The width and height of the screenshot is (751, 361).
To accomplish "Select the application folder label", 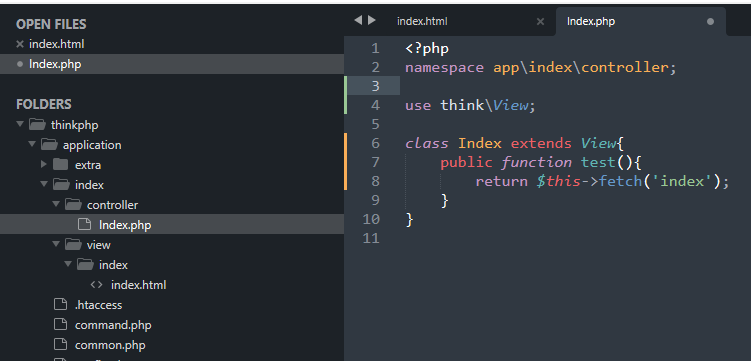I will [92, 145].
